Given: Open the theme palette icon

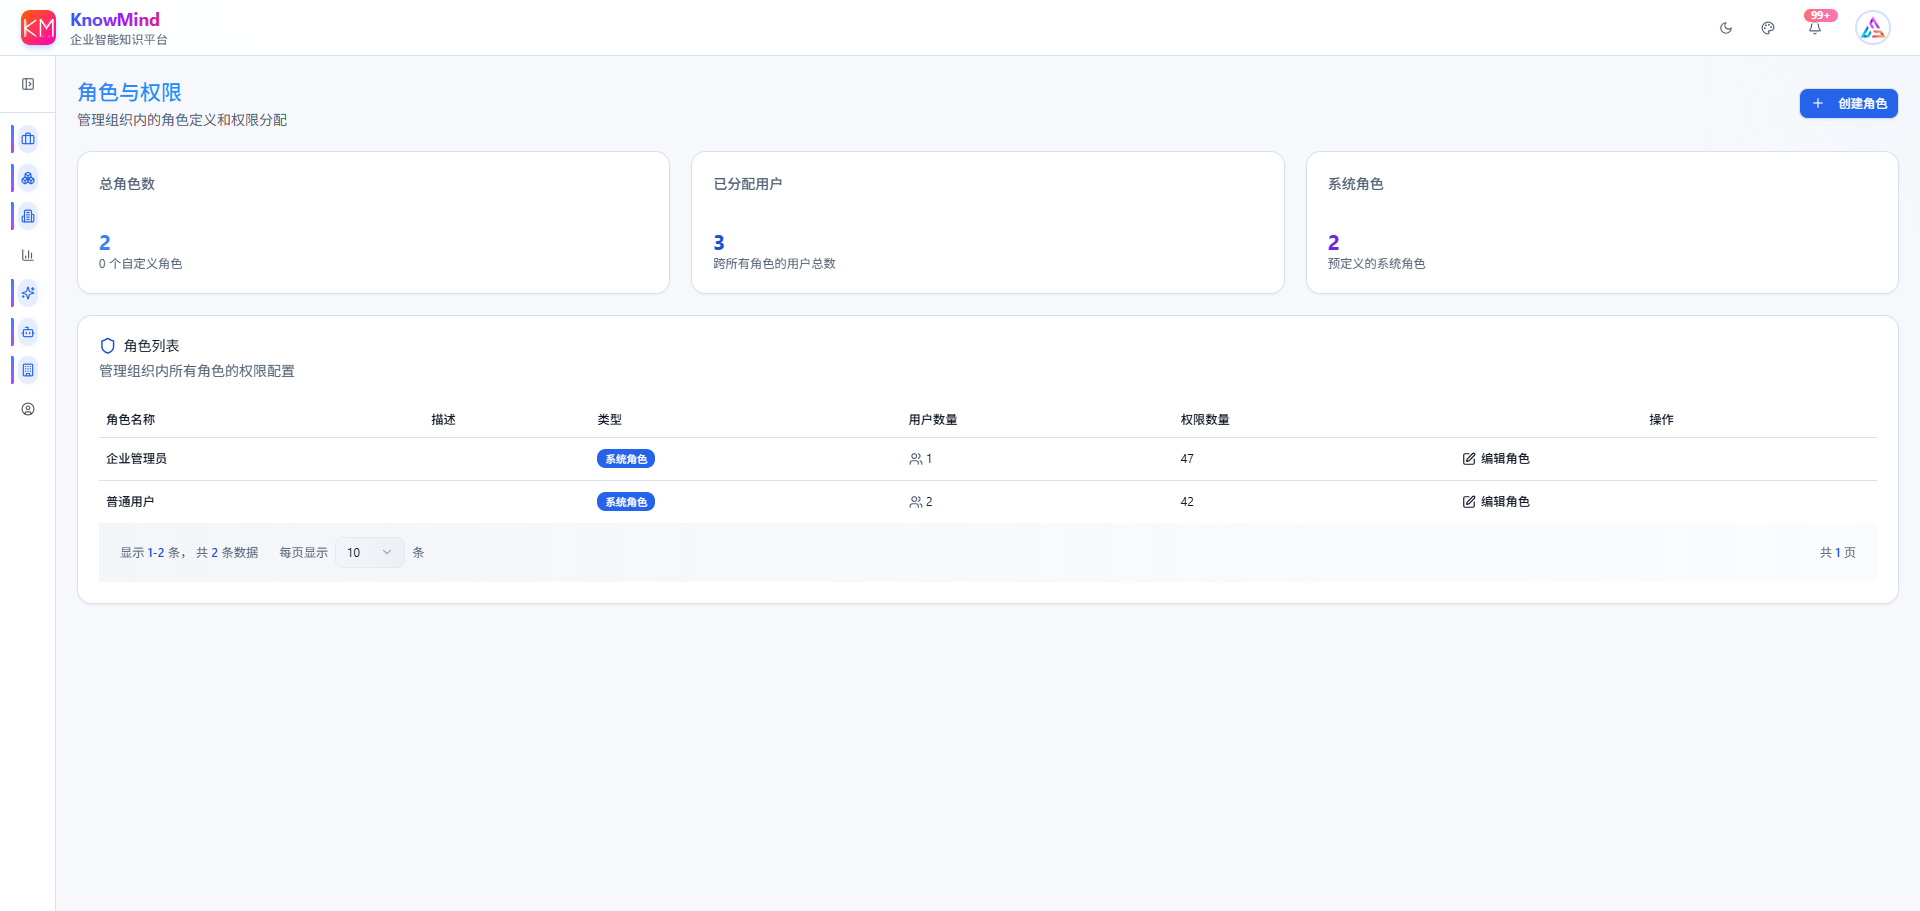Looking at the screenshot, I should (x=1768, y=28).
